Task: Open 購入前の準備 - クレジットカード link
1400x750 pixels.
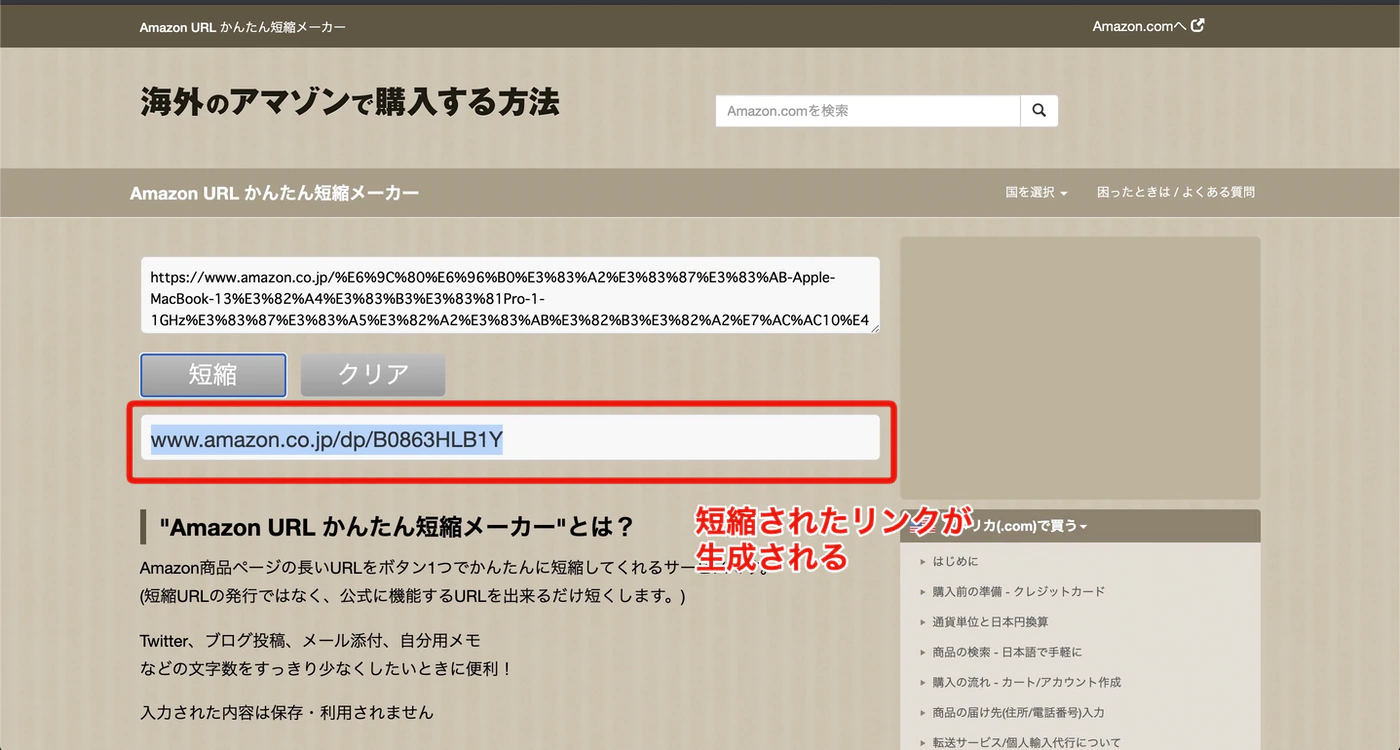Action: pos(1018,591)
